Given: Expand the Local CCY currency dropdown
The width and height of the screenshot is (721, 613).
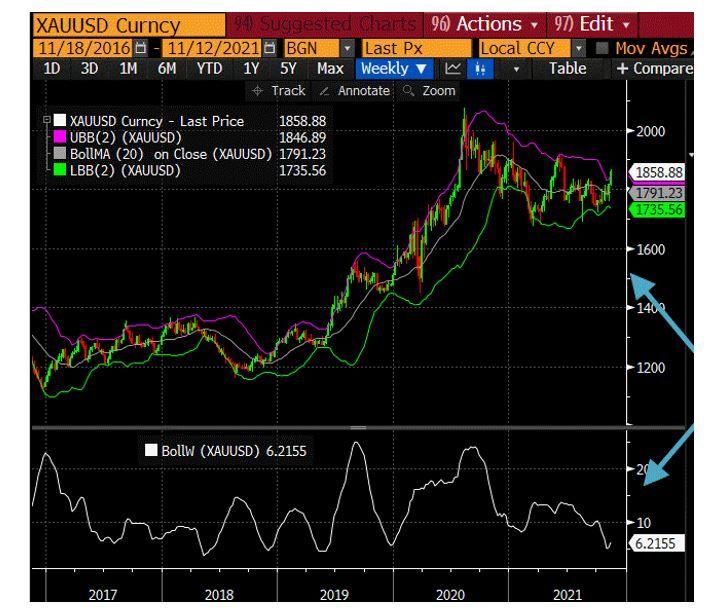Looking at the screenshot, I should point(577,47).
